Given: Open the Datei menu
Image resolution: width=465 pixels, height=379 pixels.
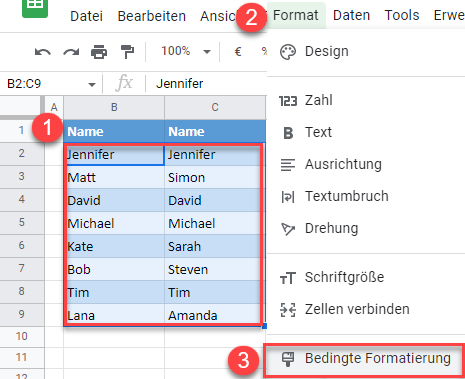Looking at the screenshot, I should click(x=86, y=16).
